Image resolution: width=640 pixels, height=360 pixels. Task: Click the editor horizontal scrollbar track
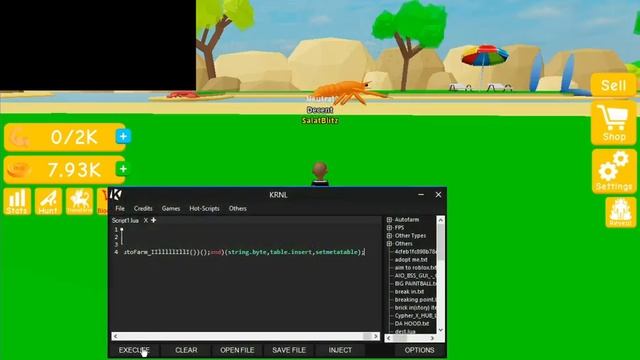coord(245,336)
